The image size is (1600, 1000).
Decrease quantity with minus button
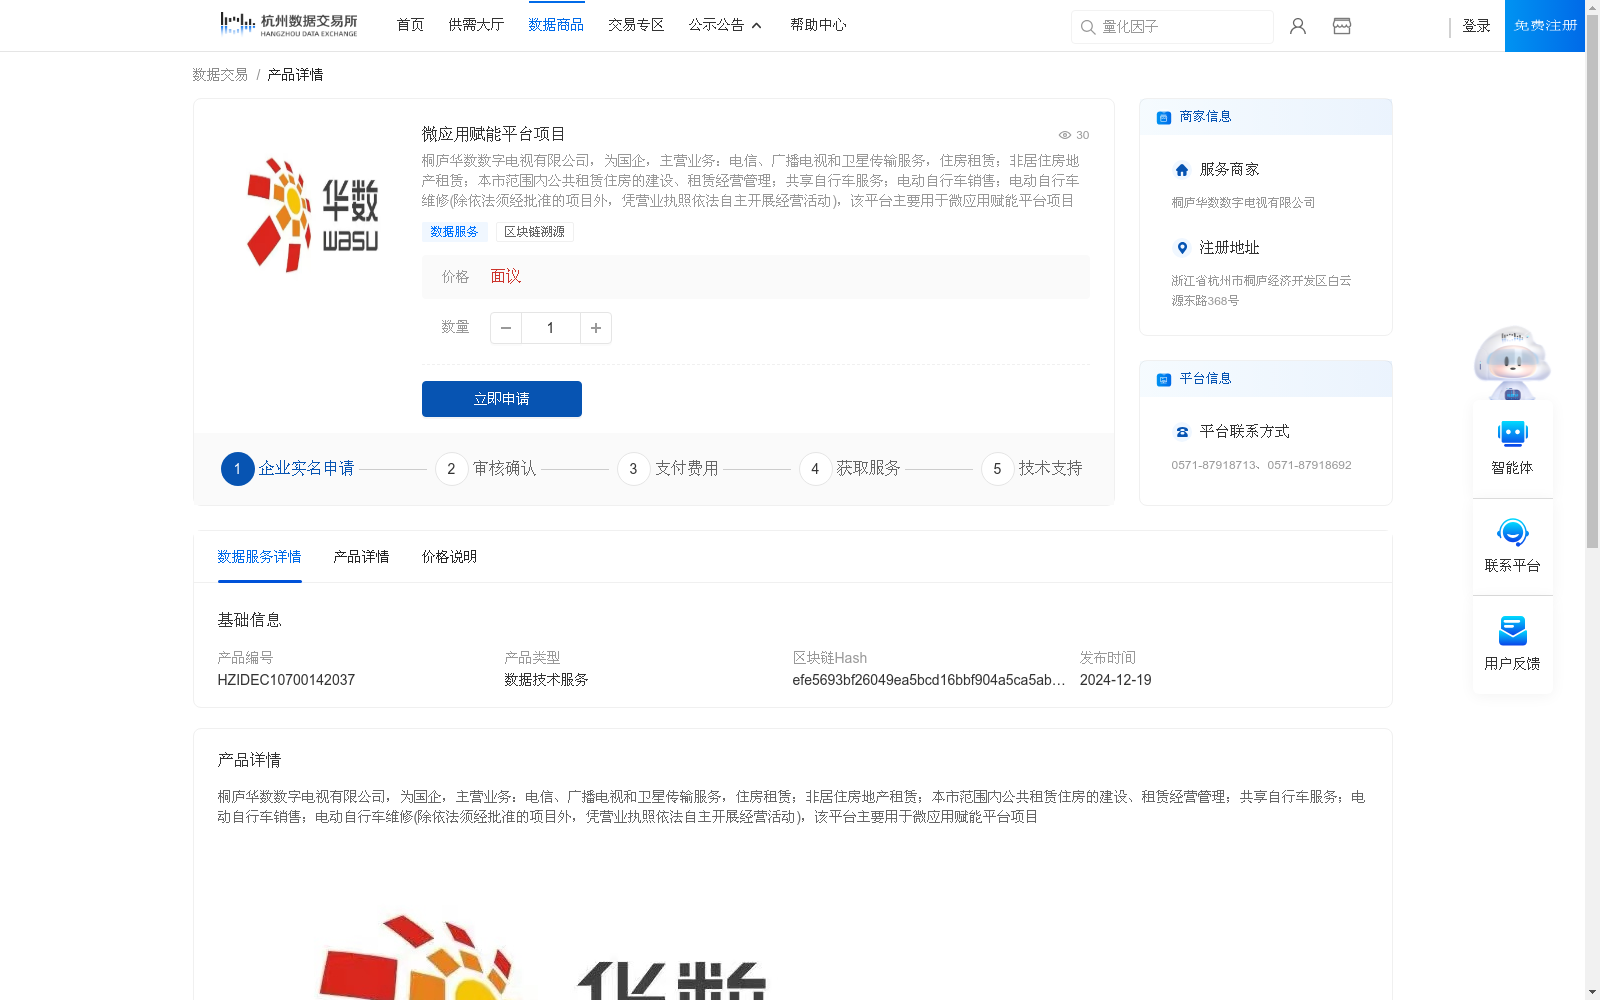coord(506,328)
